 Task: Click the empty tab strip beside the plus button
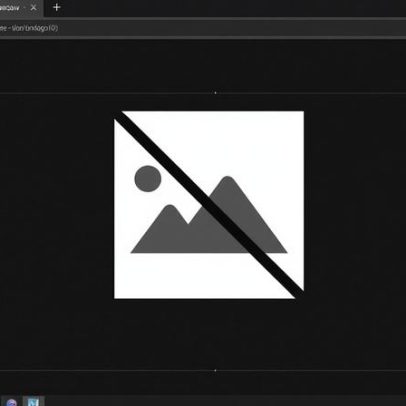(233, 7)
